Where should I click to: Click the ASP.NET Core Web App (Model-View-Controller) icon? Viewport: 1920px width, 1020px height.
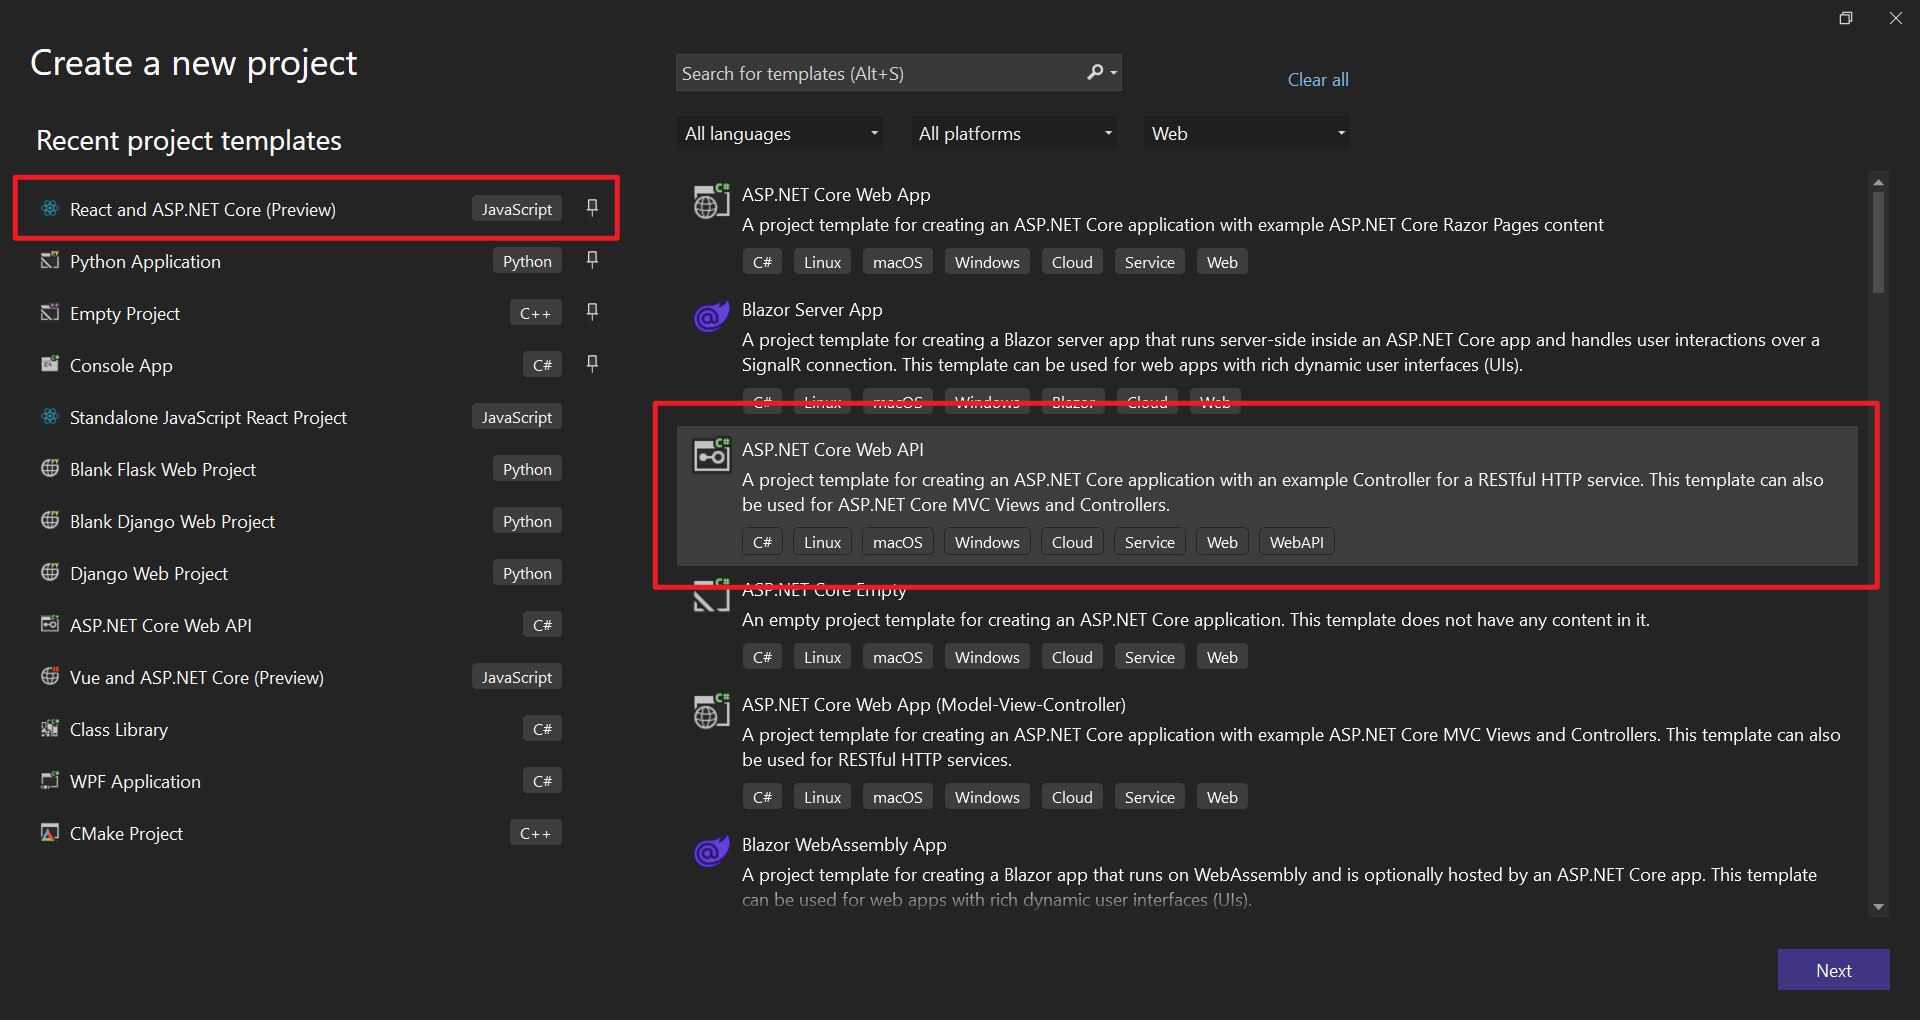711,711
